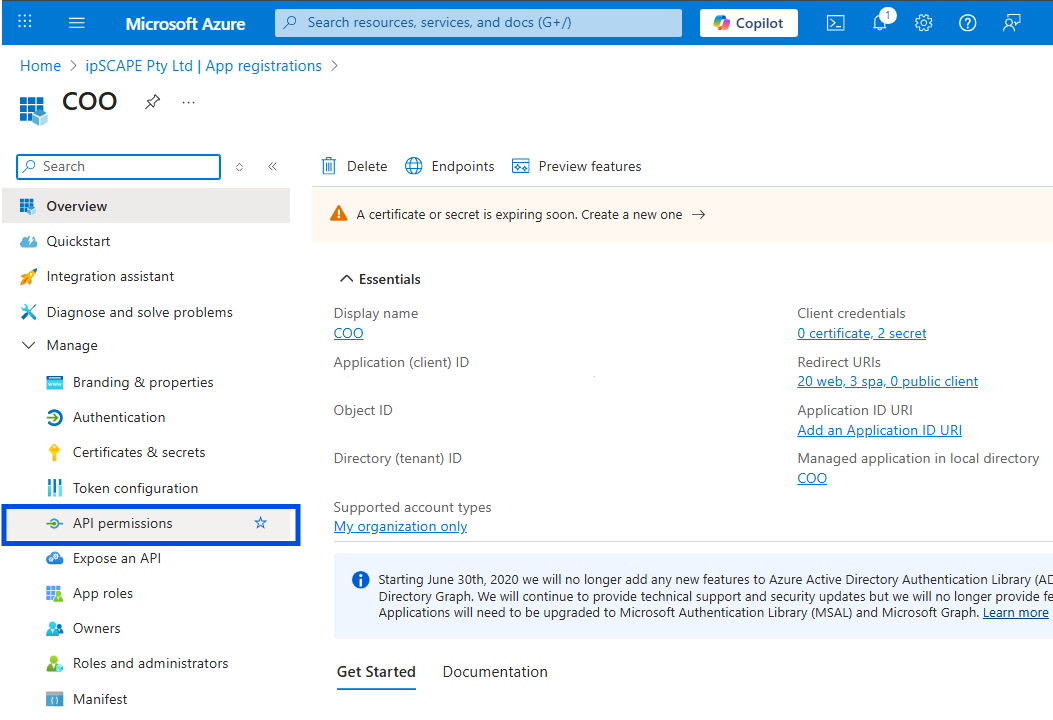Open the 'Add an Application ID URI' link
This screenshot has width=1053, height=720.
(x=879, y=430)
